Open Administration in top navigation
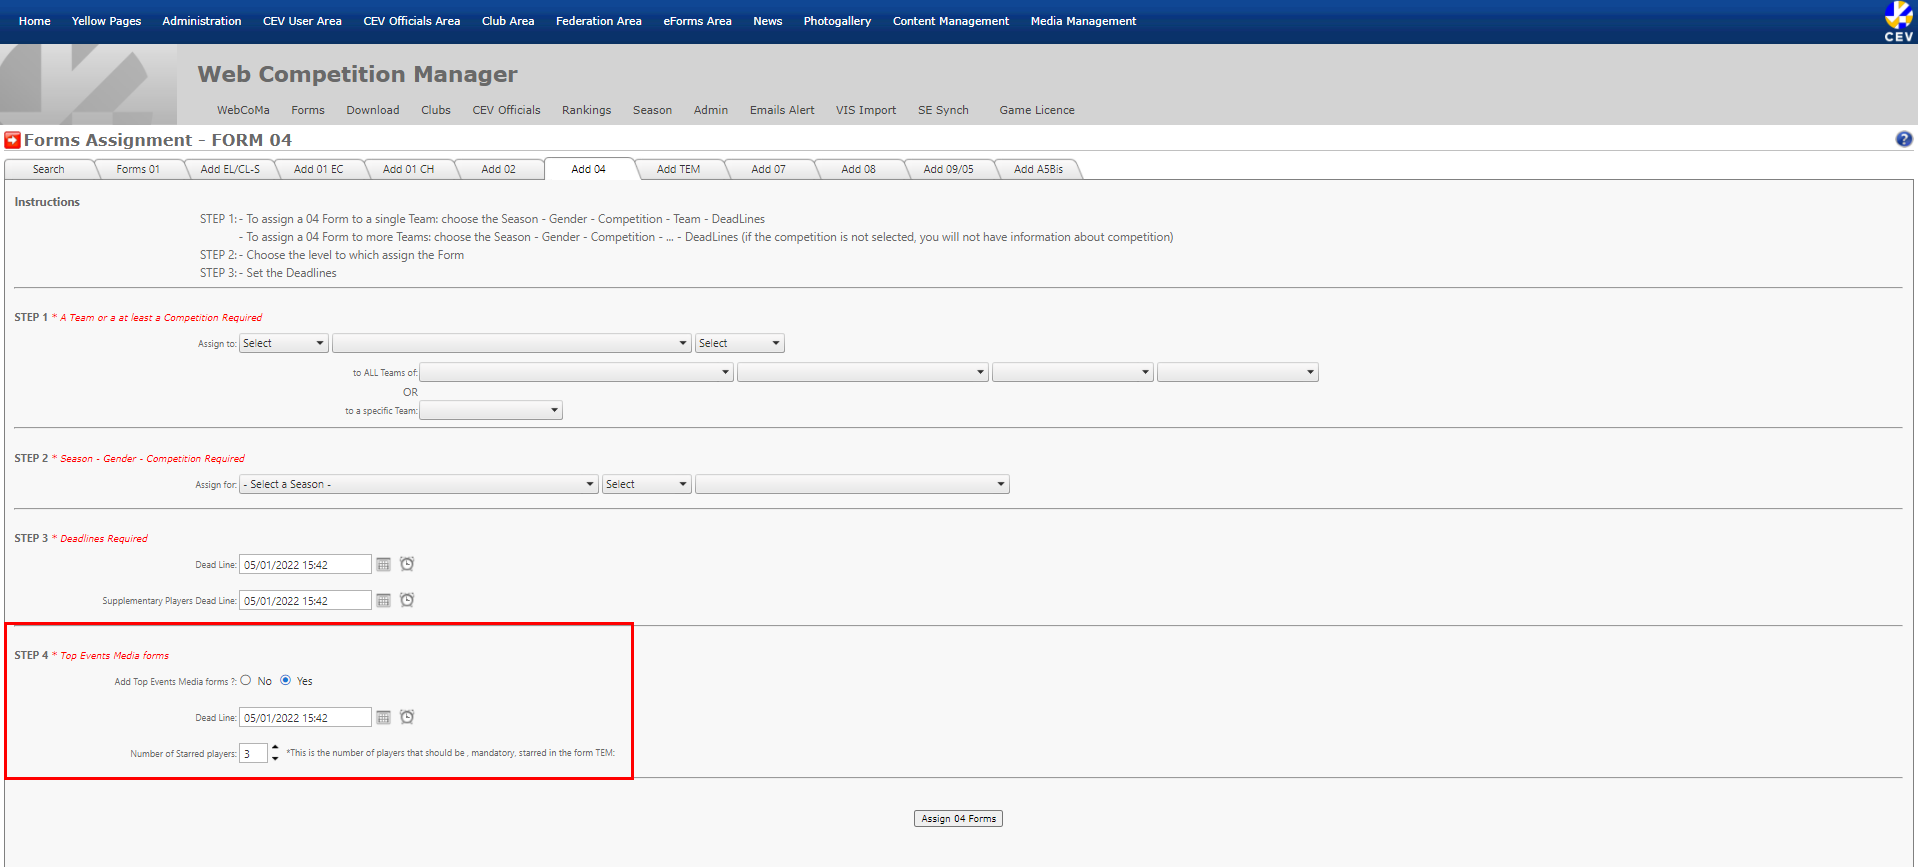 point(202,21)
